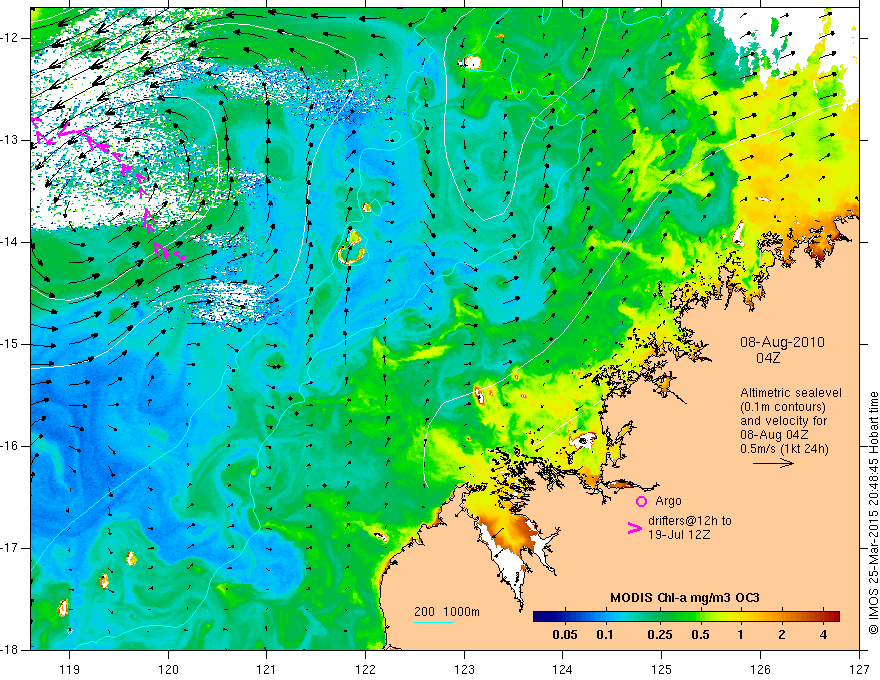Screen dimensions: 880x680
Task: Click the -12 latitude axis label
Action: point(11,38)
